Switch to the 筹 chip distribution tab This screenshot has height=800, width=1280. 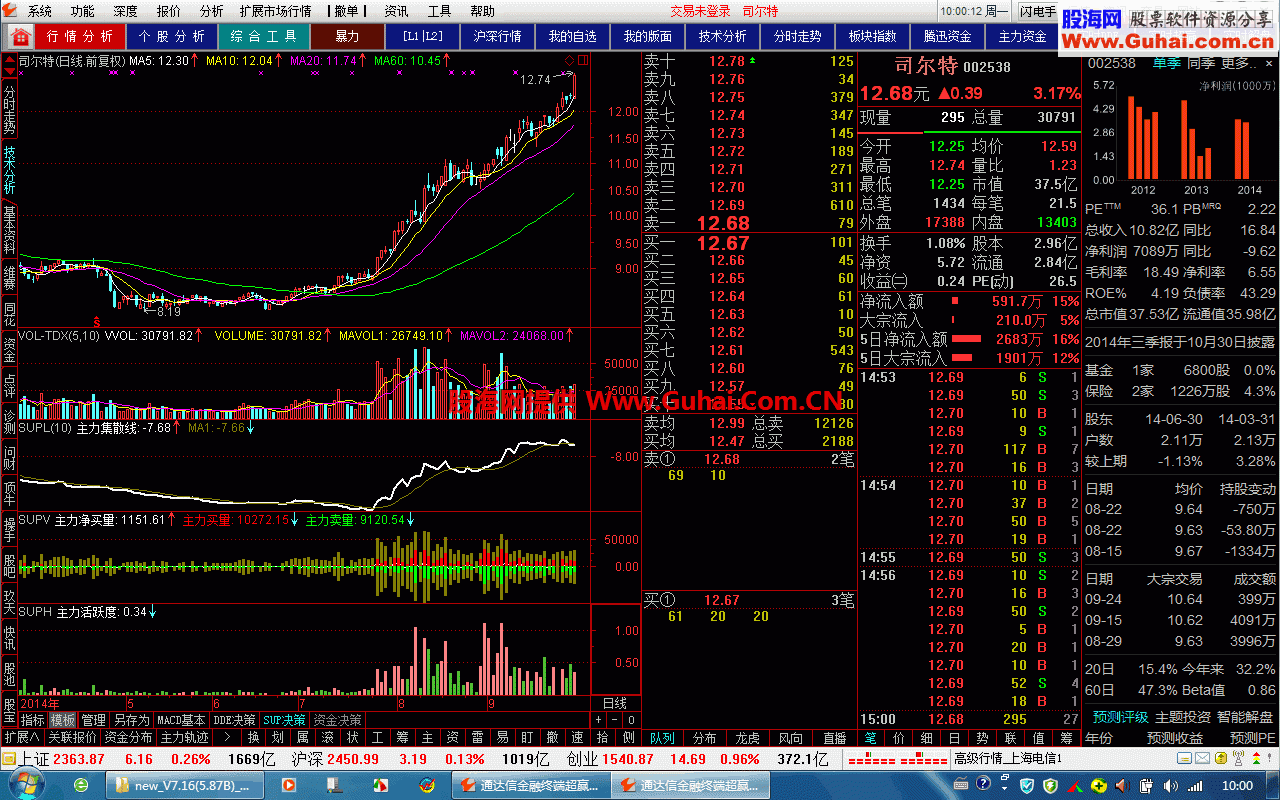[x=1065, y=738]
